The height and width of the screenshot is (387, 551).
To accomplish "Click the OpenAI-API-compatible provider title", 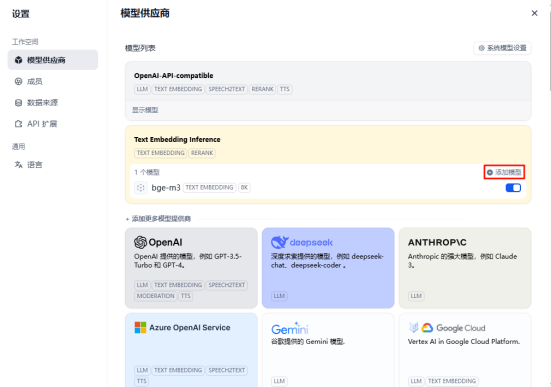I will 174,76.
